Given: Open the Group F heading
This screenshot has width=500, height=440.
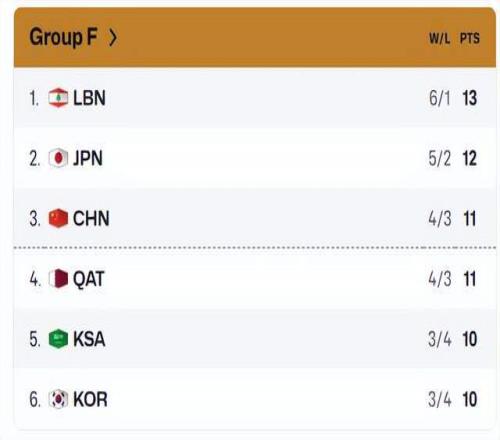Looking at the screenshot, I should [x=63, y=37].
